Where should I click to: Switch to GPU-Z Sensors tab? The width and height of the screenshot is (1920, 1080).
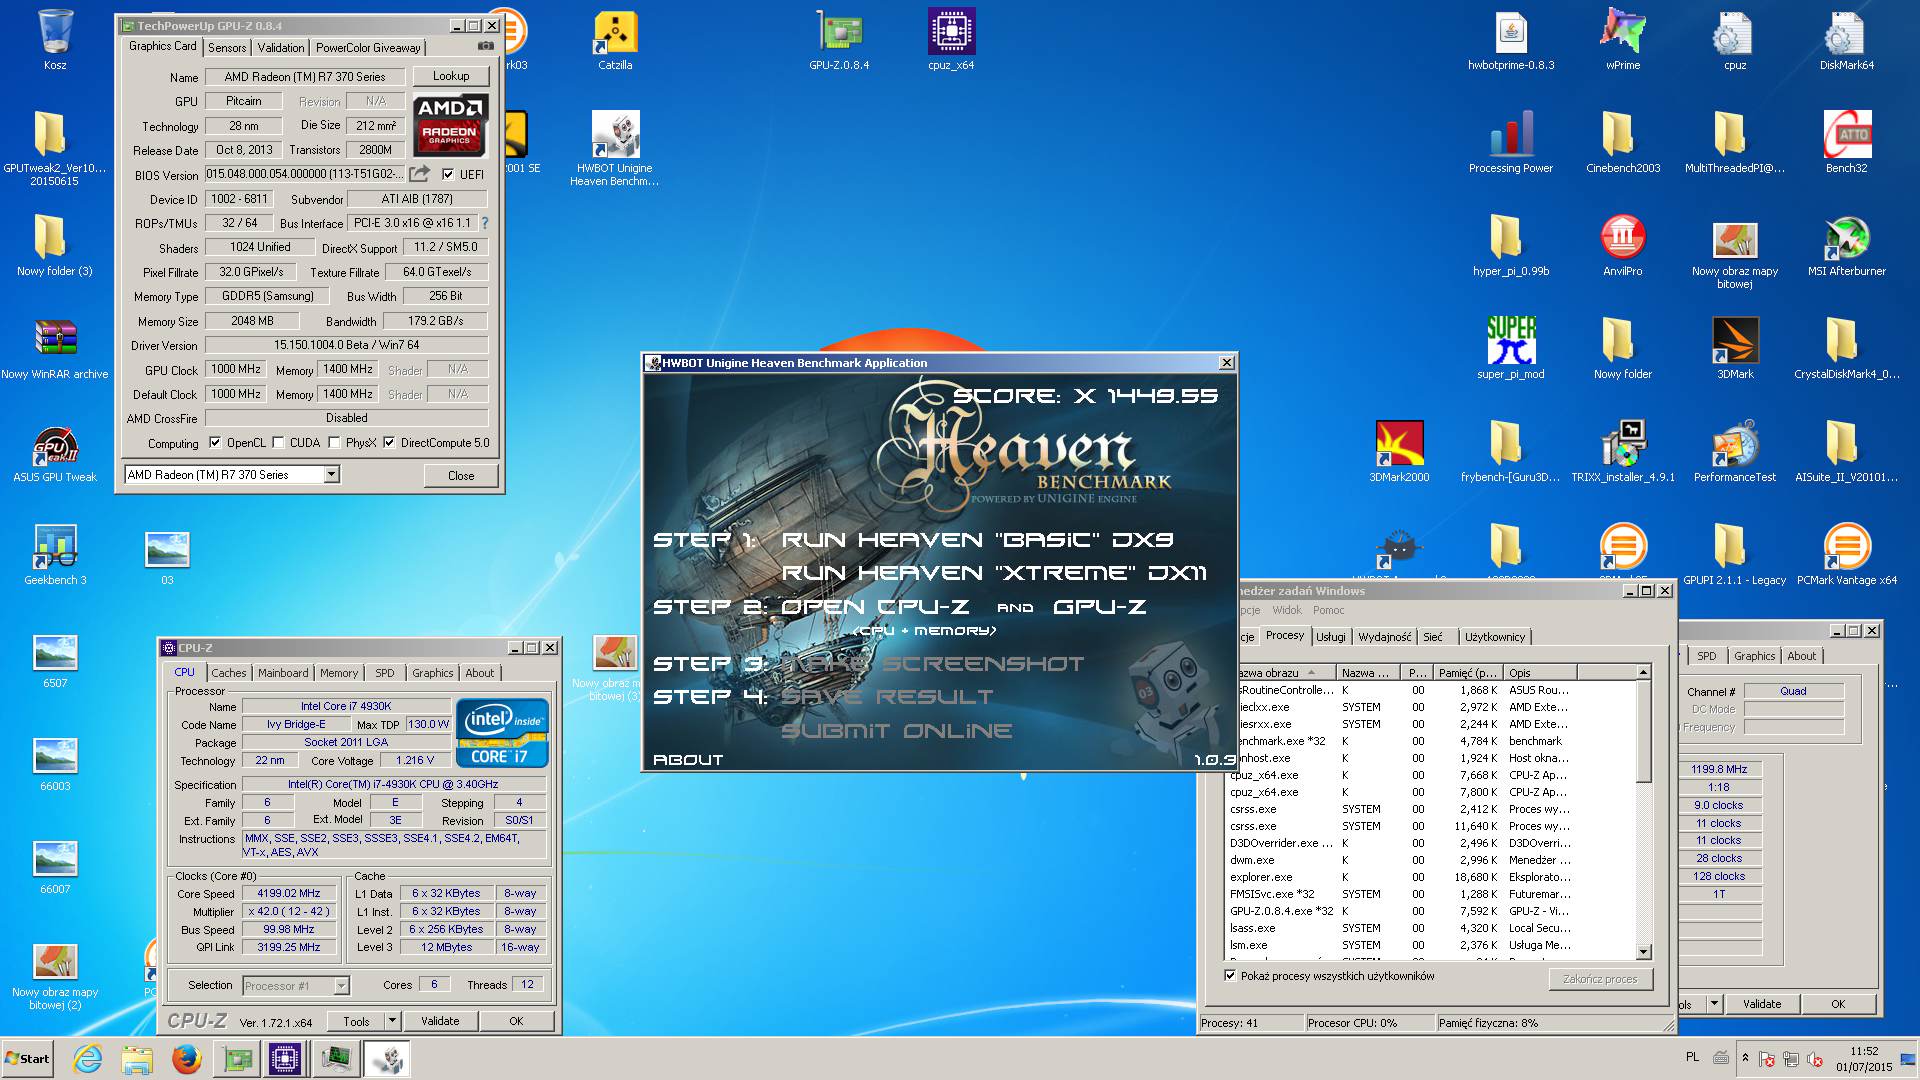pyautogui.click(x=227, y=47)
